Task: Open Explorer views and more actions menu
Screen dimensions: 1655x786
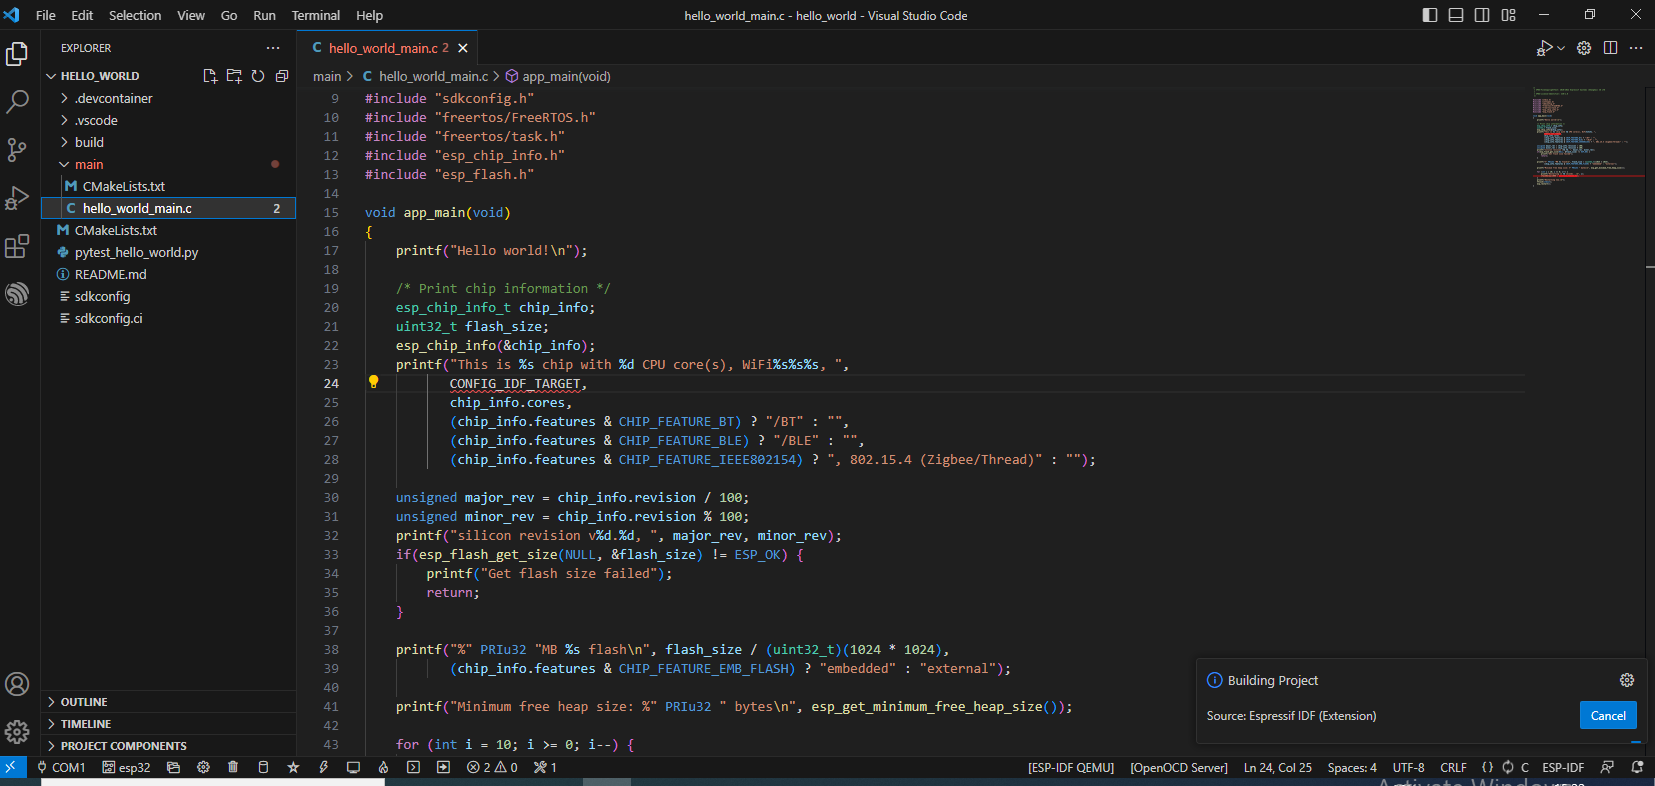Action: tap(273, 48)
